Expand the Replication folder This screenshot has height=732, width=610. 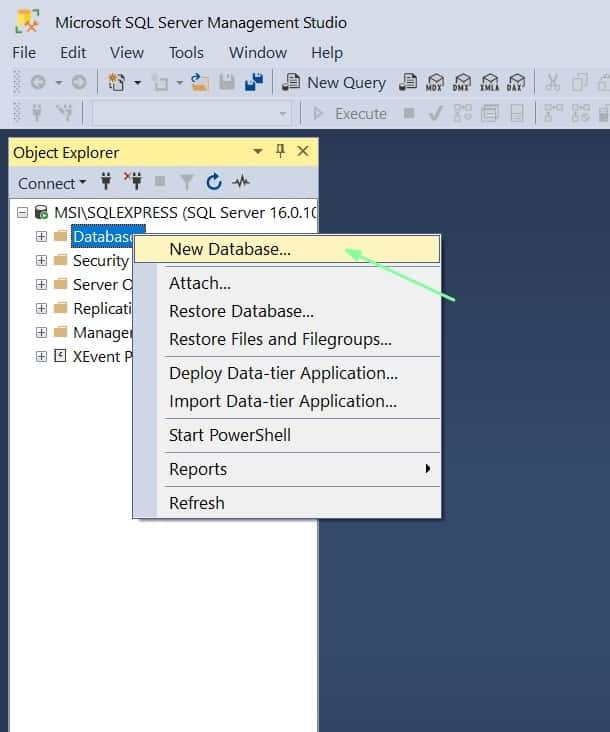point(41,308)
